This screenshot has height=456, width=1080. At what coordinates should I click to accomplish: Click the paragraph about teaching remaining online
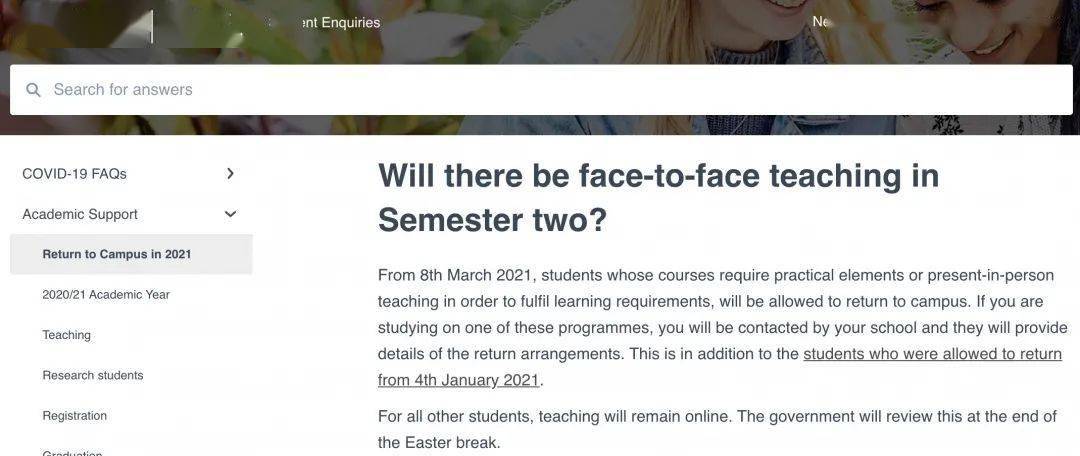coord(717,429)
